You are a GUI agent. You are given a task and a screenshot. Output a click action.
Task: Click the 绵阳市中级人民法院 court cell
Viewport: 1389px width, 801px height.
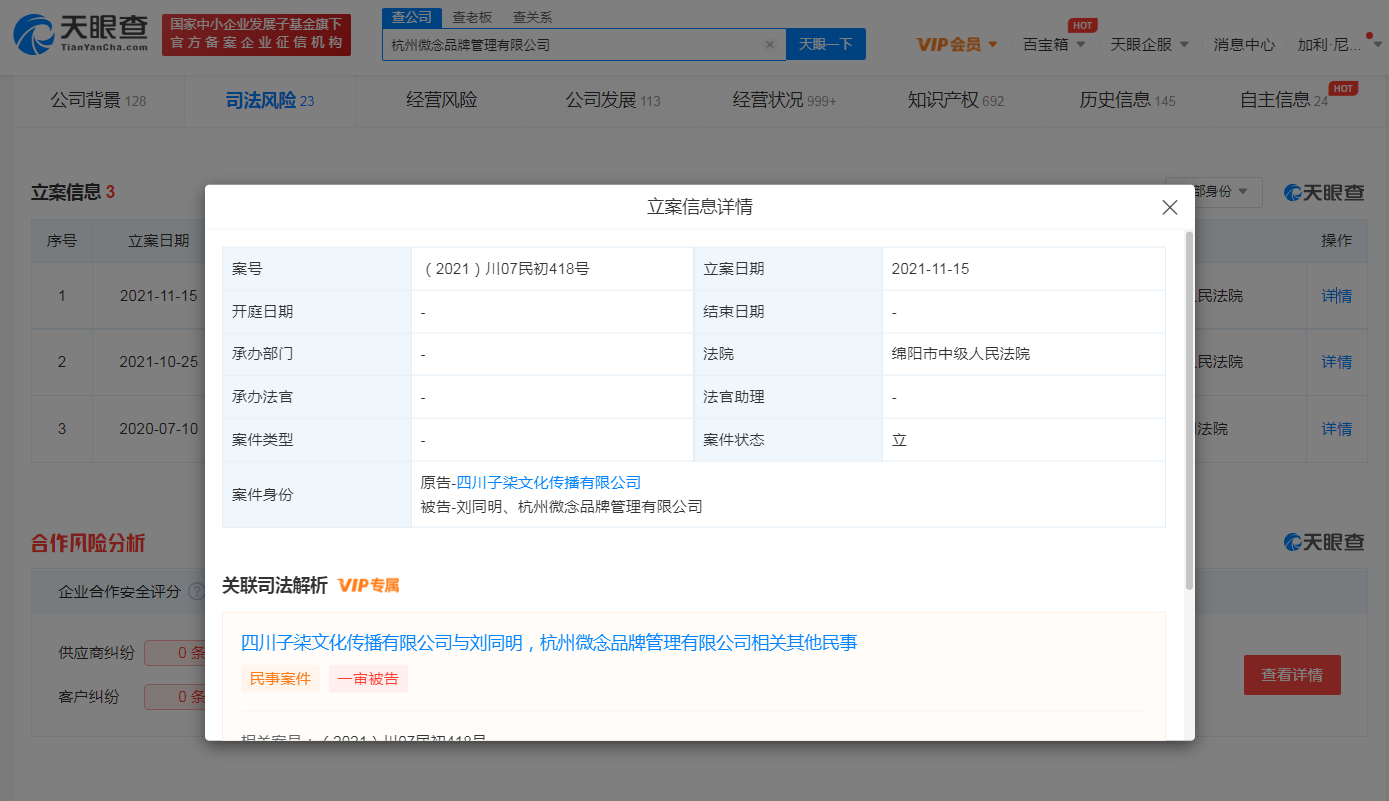click(x=1024, y=354)
